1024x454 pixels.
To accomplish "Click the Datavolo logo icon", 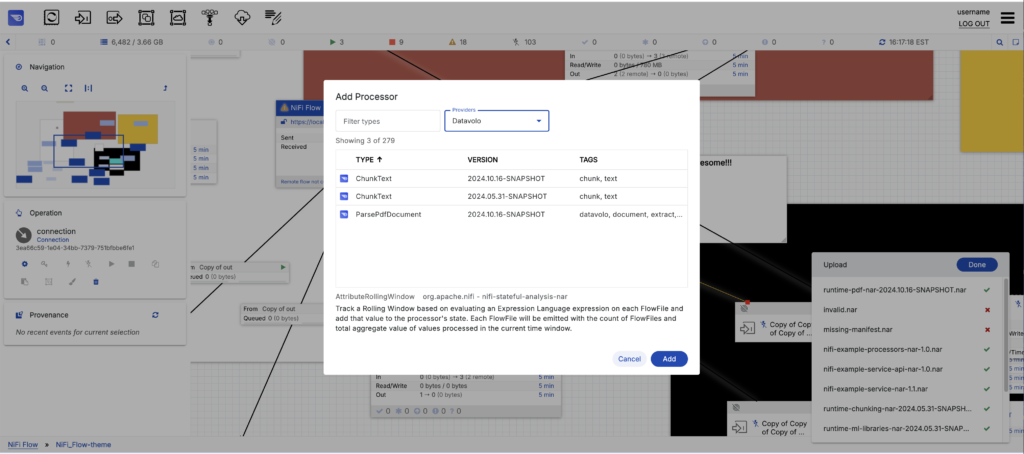I will pyautogui.click(x=16, y=18).
